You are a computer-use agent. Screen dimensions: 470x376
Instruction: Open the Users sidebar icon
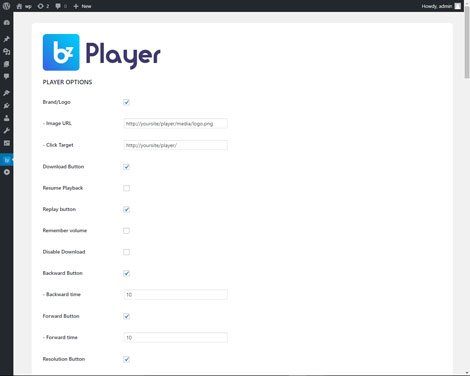(x=6, y=118)
